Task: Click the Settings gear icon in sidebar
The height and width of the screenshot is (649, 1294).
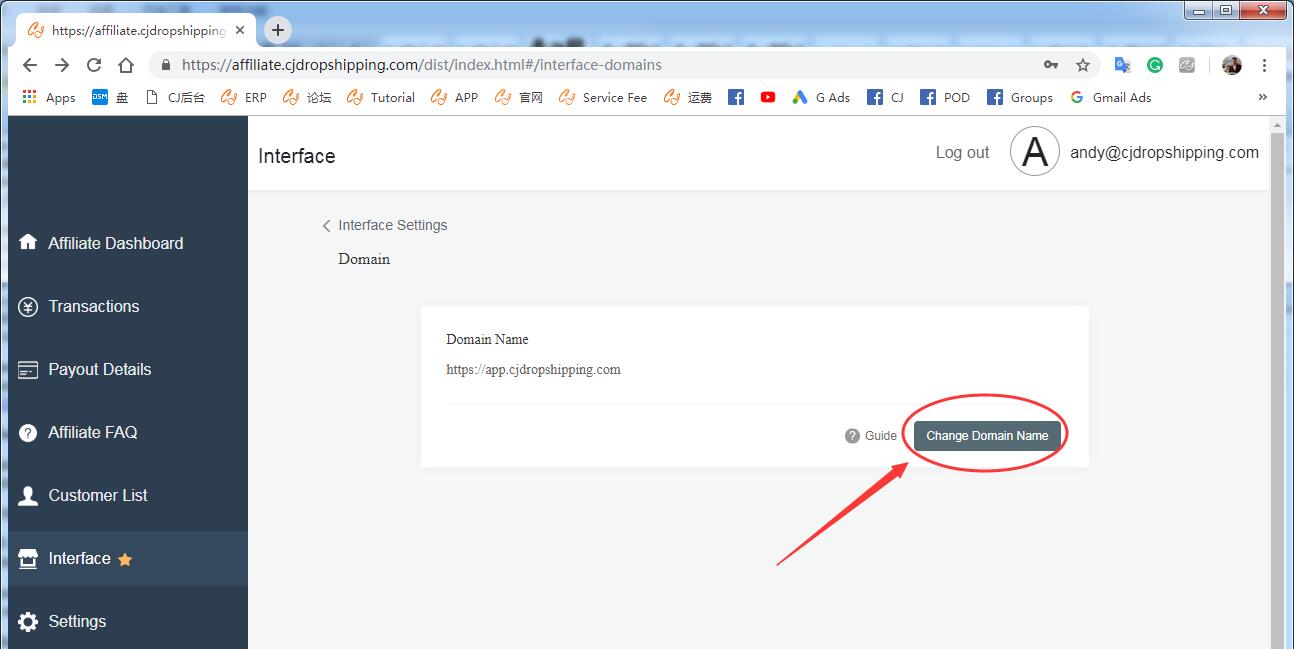Action: [x=28, y=621]
